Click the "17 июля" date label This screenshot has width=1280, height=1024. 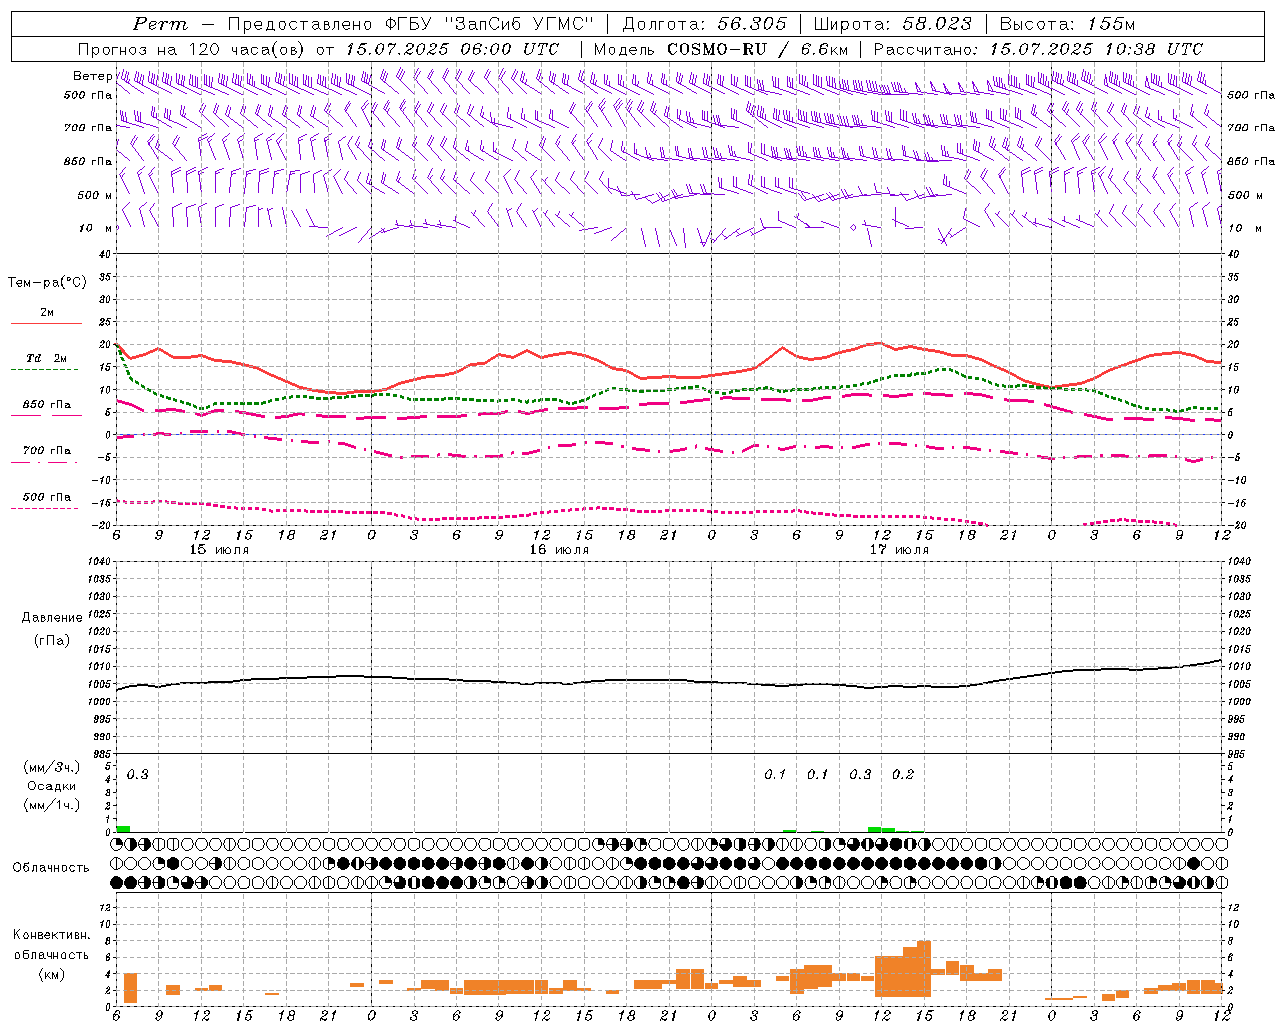899,550
